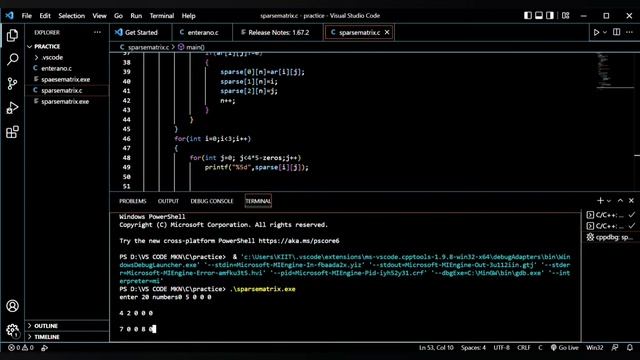Select the second C/C++ terminal entry
Screen dimensions: 640x360
610,226
